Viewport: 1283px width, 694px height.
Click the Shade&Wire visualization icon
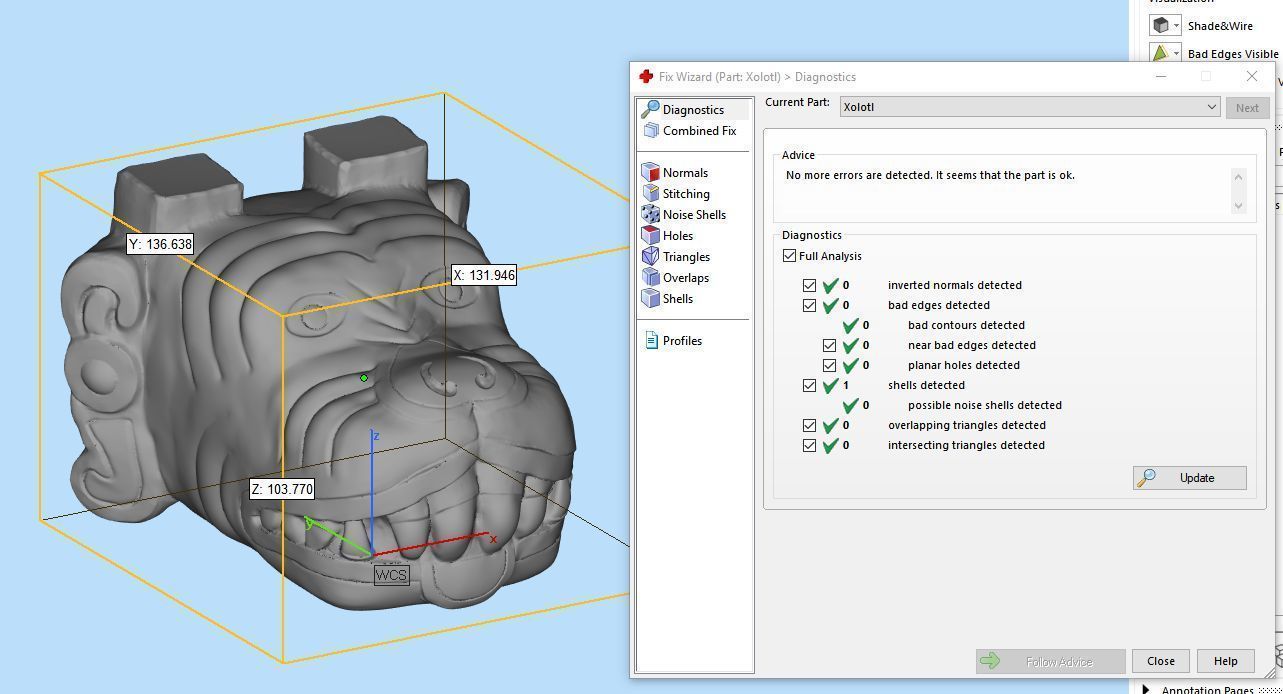tap(1161, 25)
